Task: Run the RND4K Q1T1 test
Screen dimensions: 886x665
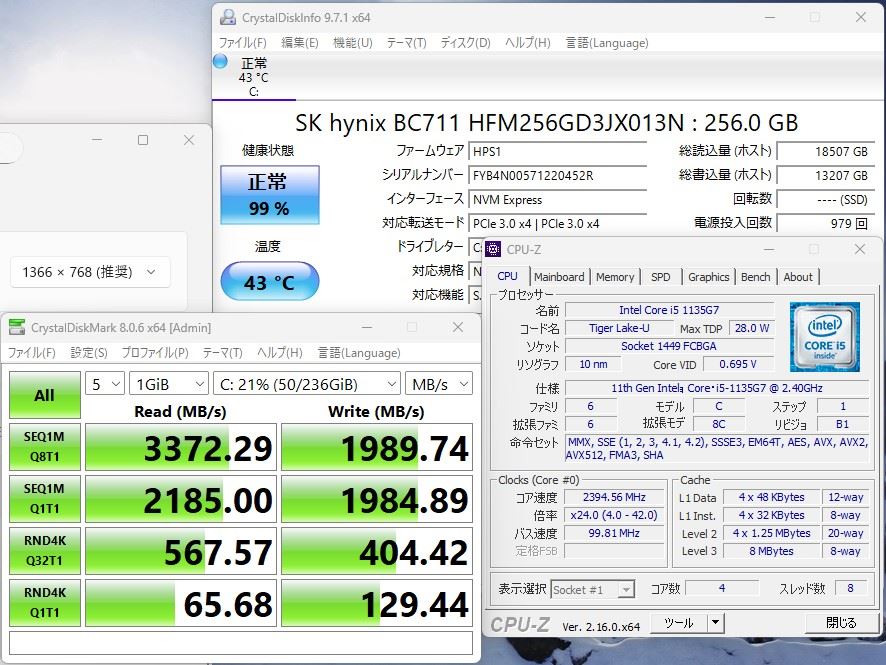Action: tap(44, 603)
